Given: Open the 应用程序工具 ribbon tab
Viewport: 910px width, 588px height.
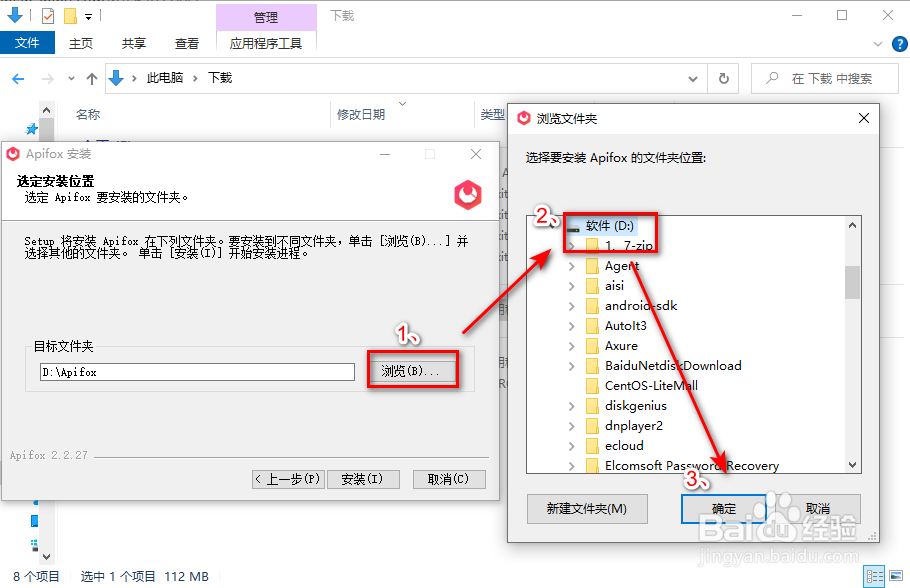Looking at the screenshot, I should pos(266,43).
